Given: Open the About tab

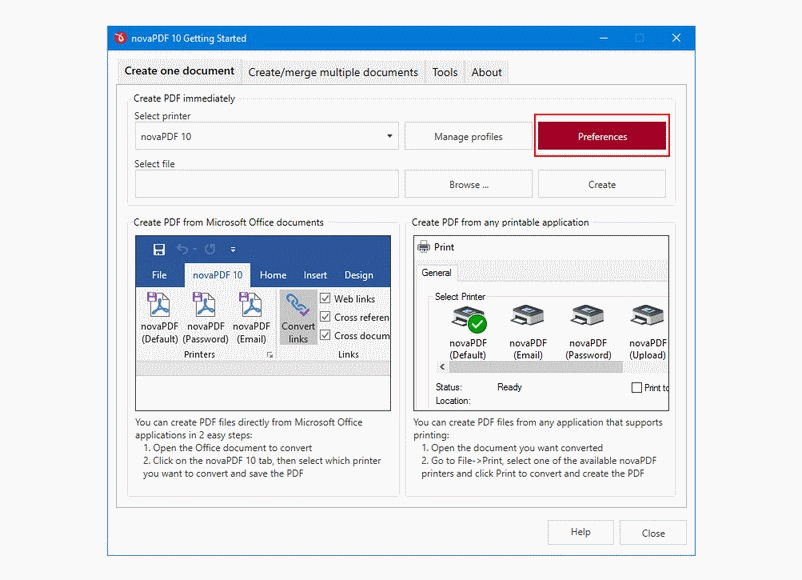Looking at the screenshot, I should coord(486,73).
